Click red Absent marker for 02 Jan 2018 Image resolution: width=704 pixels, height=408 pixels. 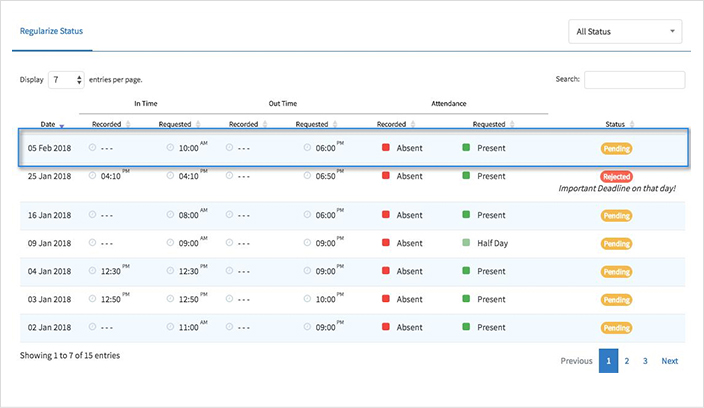click(x=386, y=327)
